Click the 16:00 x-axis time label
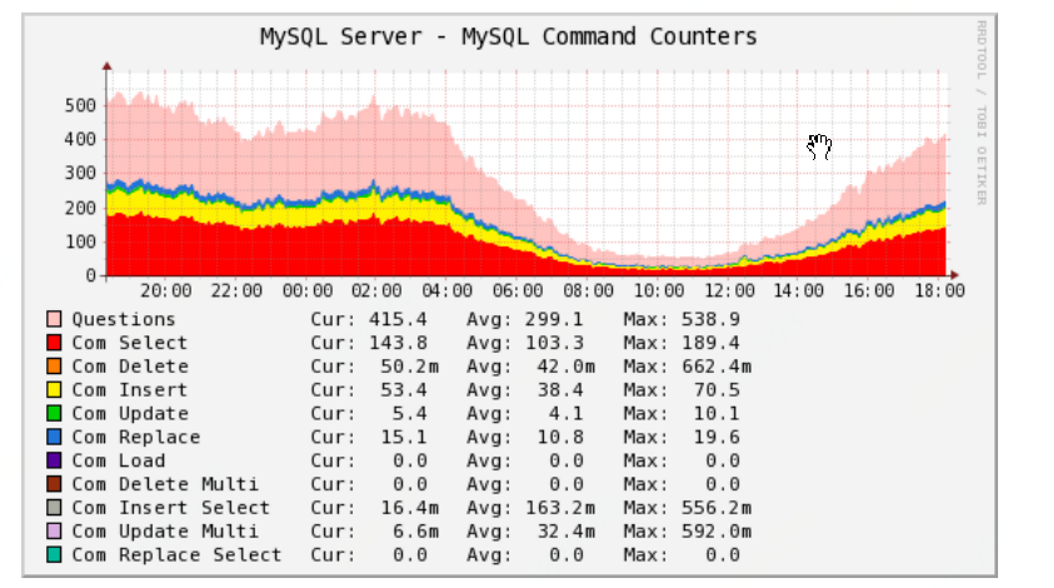This screenshot has width=1054, height=588. click(869, 290)
